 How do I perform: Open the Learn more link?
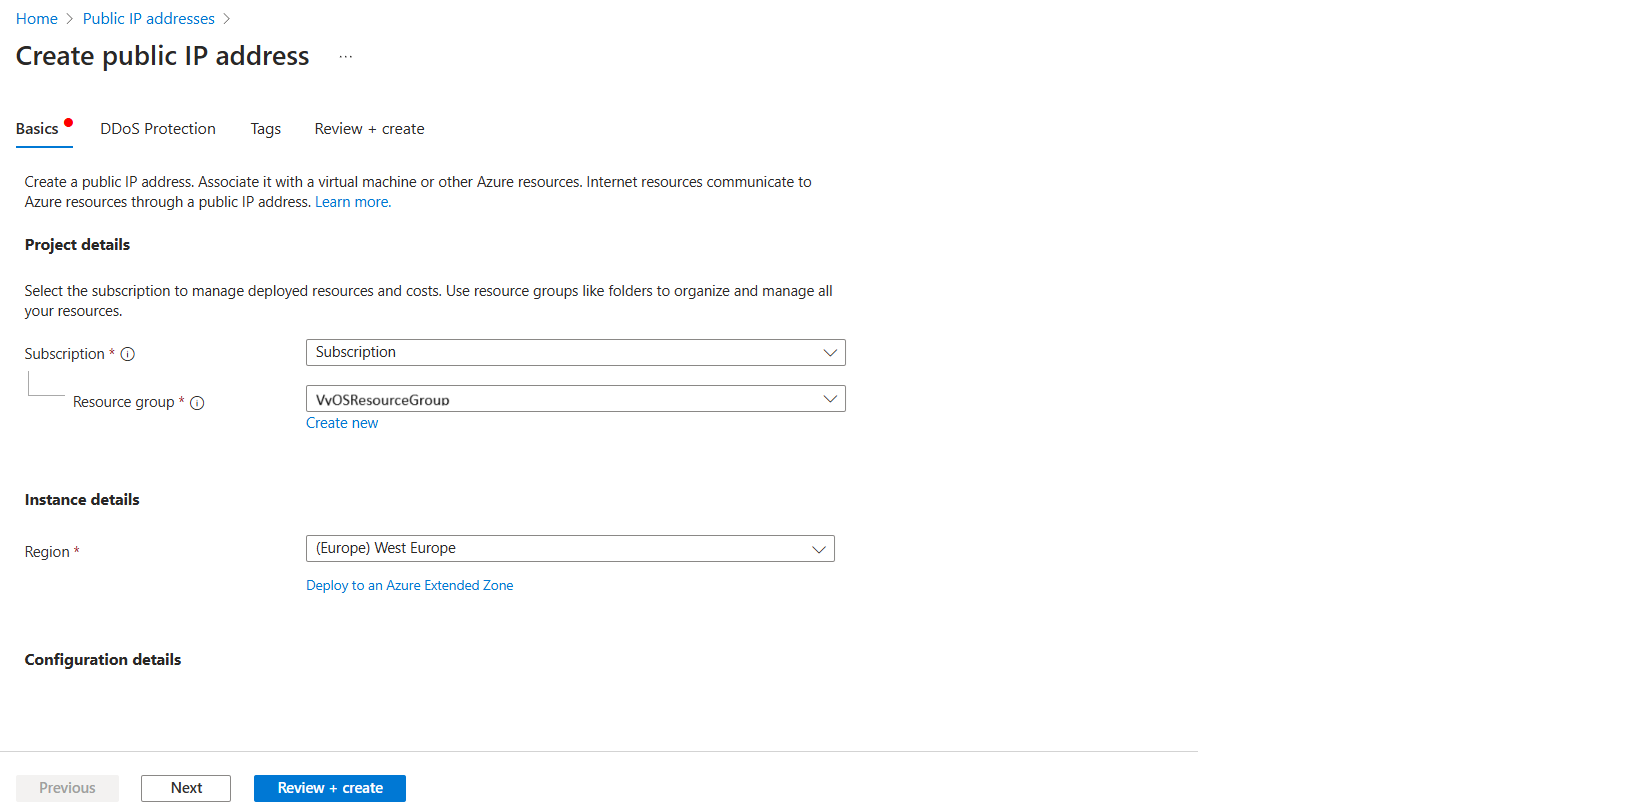353,202
